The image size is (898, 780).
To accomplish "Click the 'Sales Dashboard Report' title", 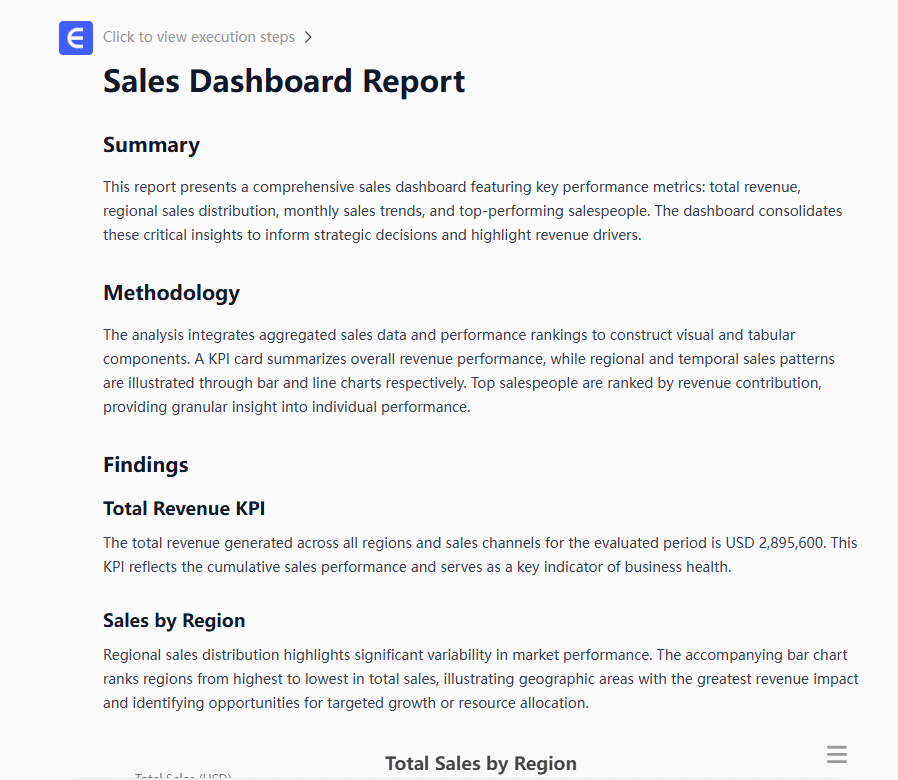I will tap(284, 81).
